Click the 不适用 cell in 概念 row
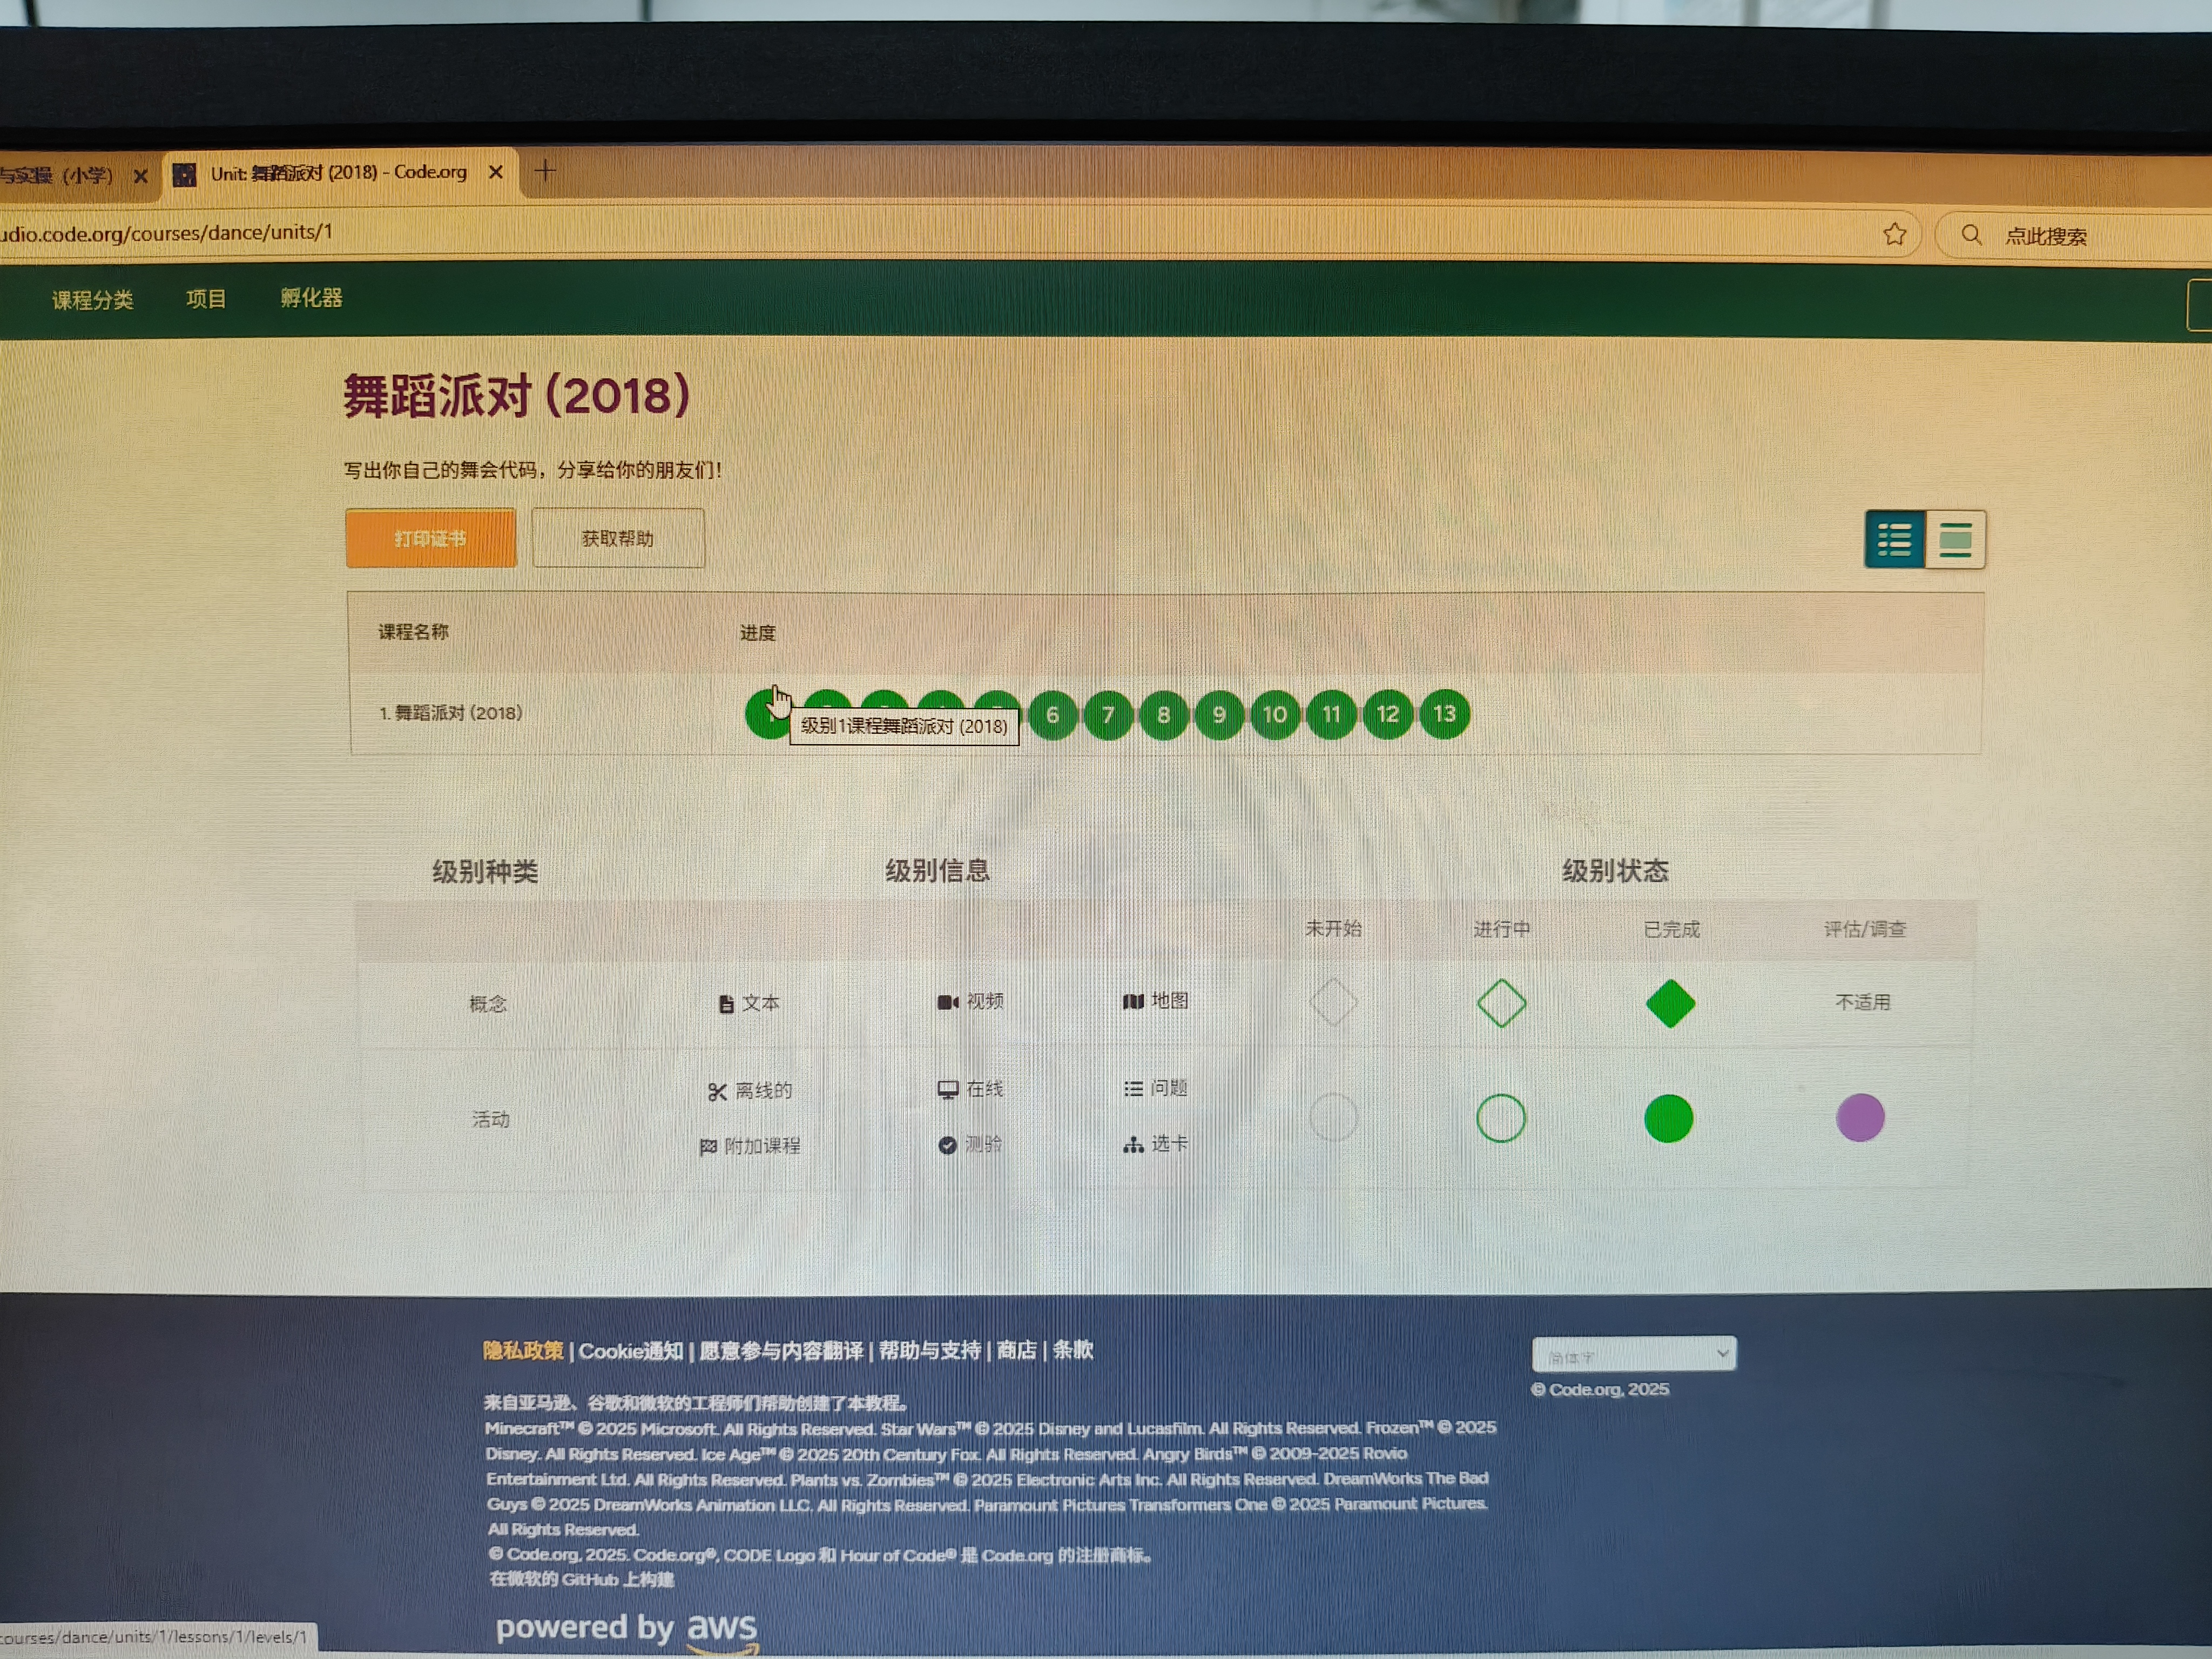 [x=1863, y=1002]
